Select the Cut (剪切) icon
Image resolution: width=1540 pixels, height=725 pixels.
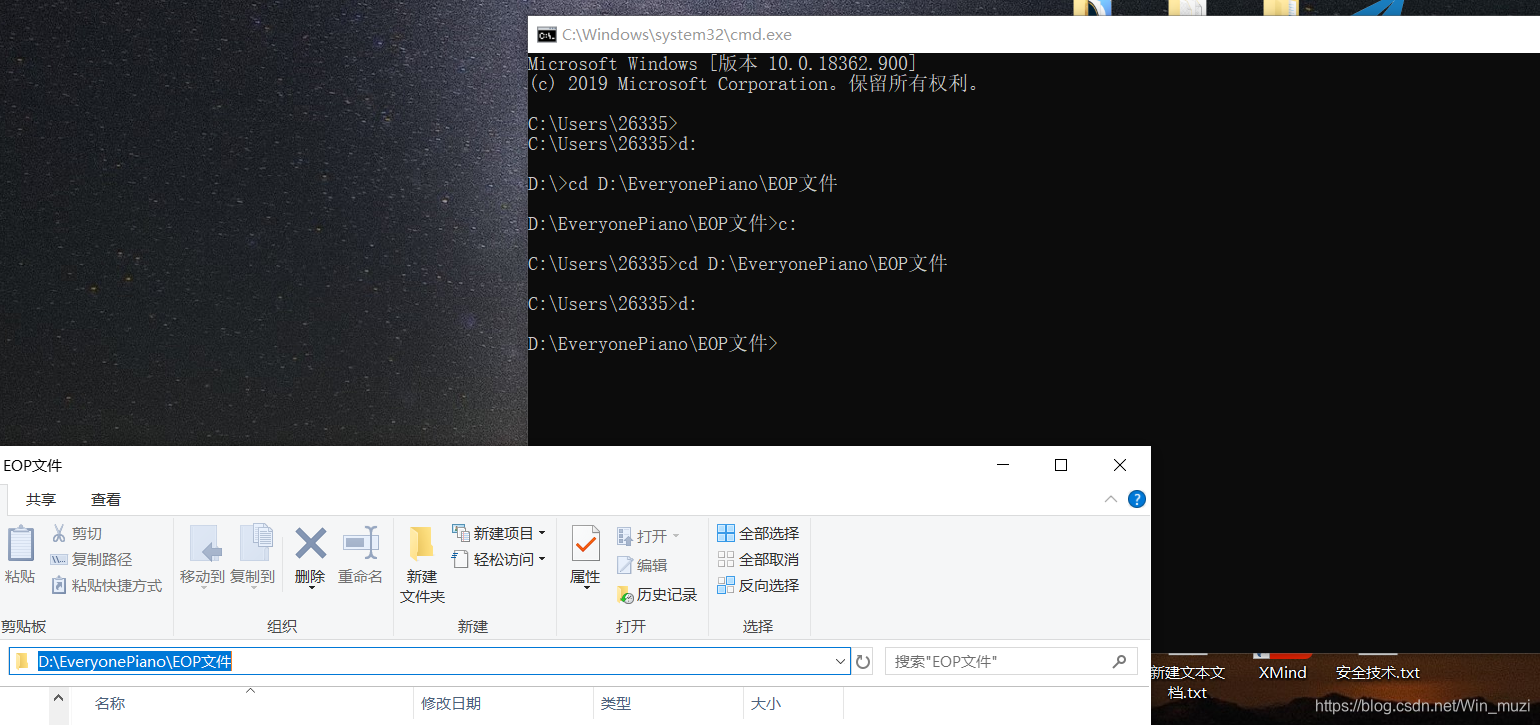click(60, 533)
